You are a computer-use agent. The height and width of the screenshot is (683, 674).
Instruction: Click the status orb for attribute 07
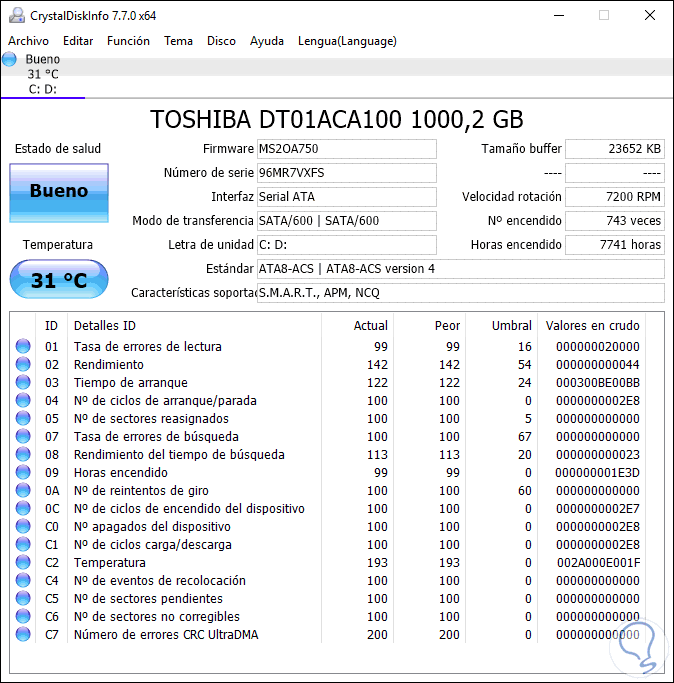(x=23, y=436)
